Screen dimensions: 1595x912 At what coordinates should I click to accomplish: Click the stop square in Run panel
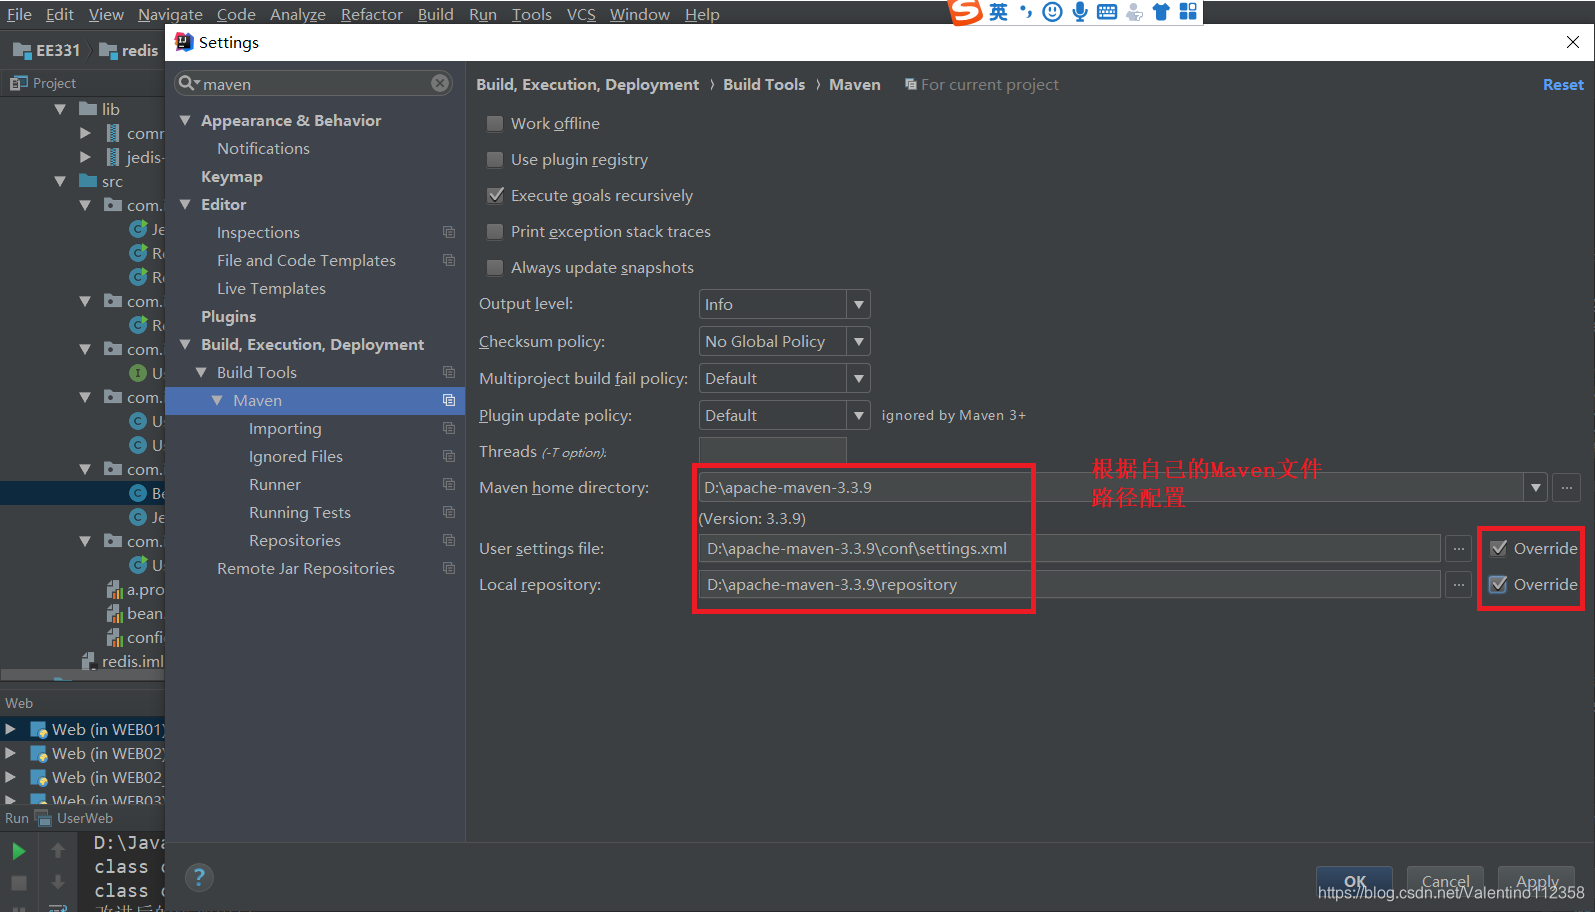(18, 883)
